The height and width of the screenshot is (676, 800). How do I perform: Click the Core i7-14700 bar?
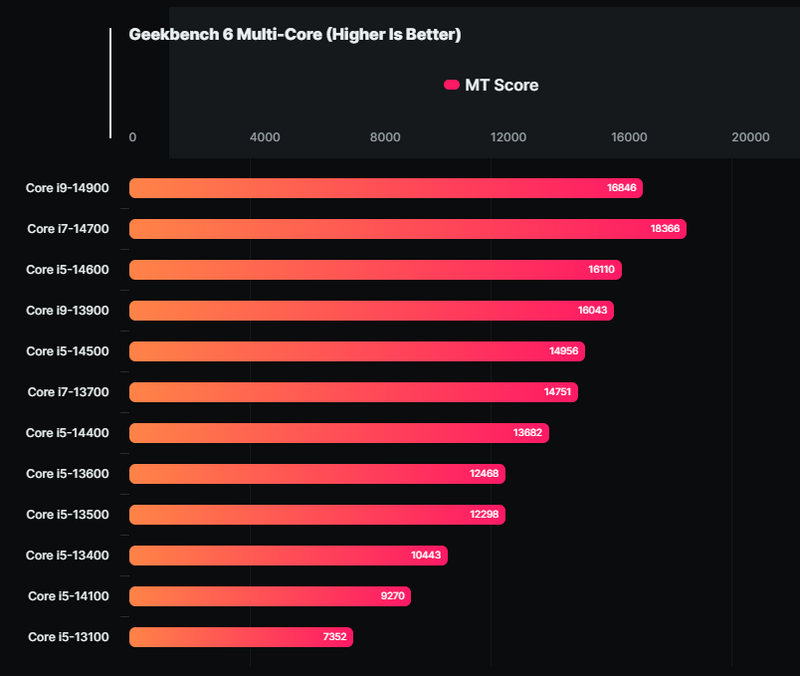407,229
